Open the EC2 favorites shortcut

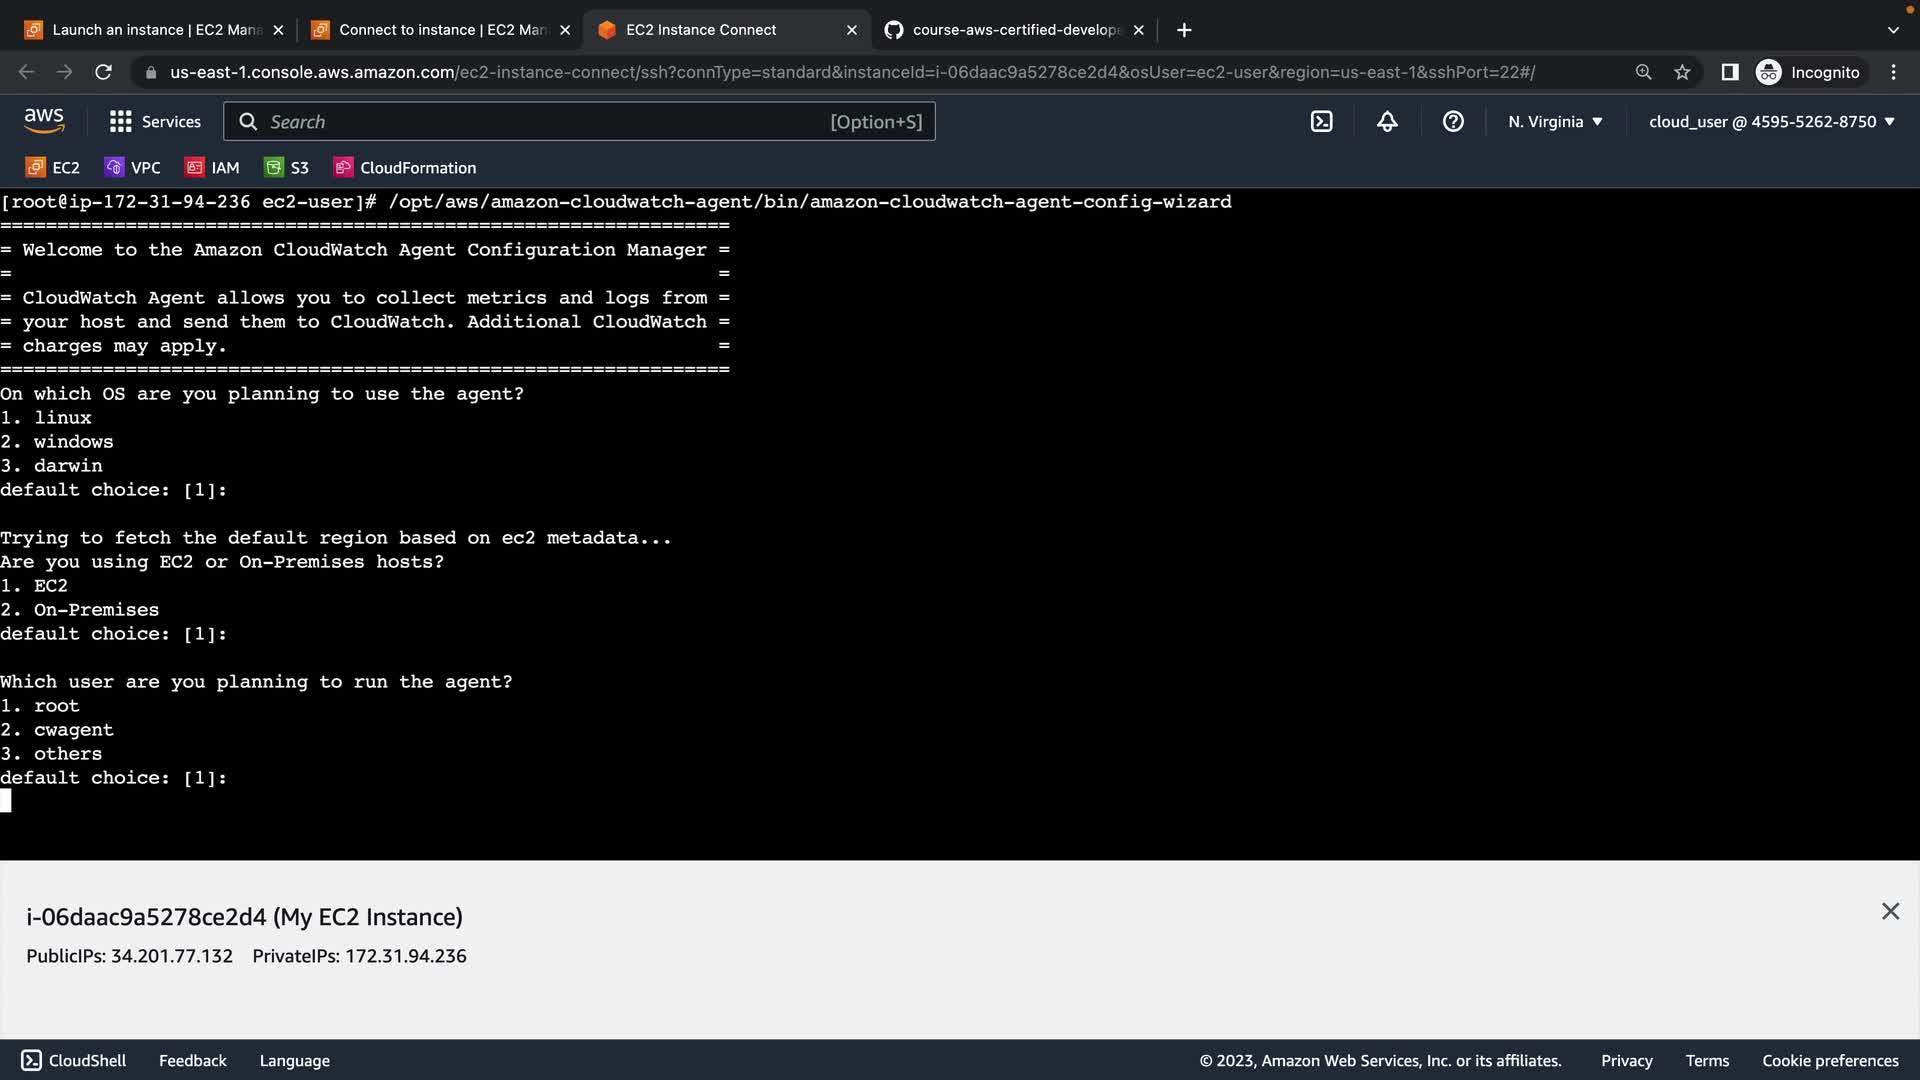pos(53,167)
